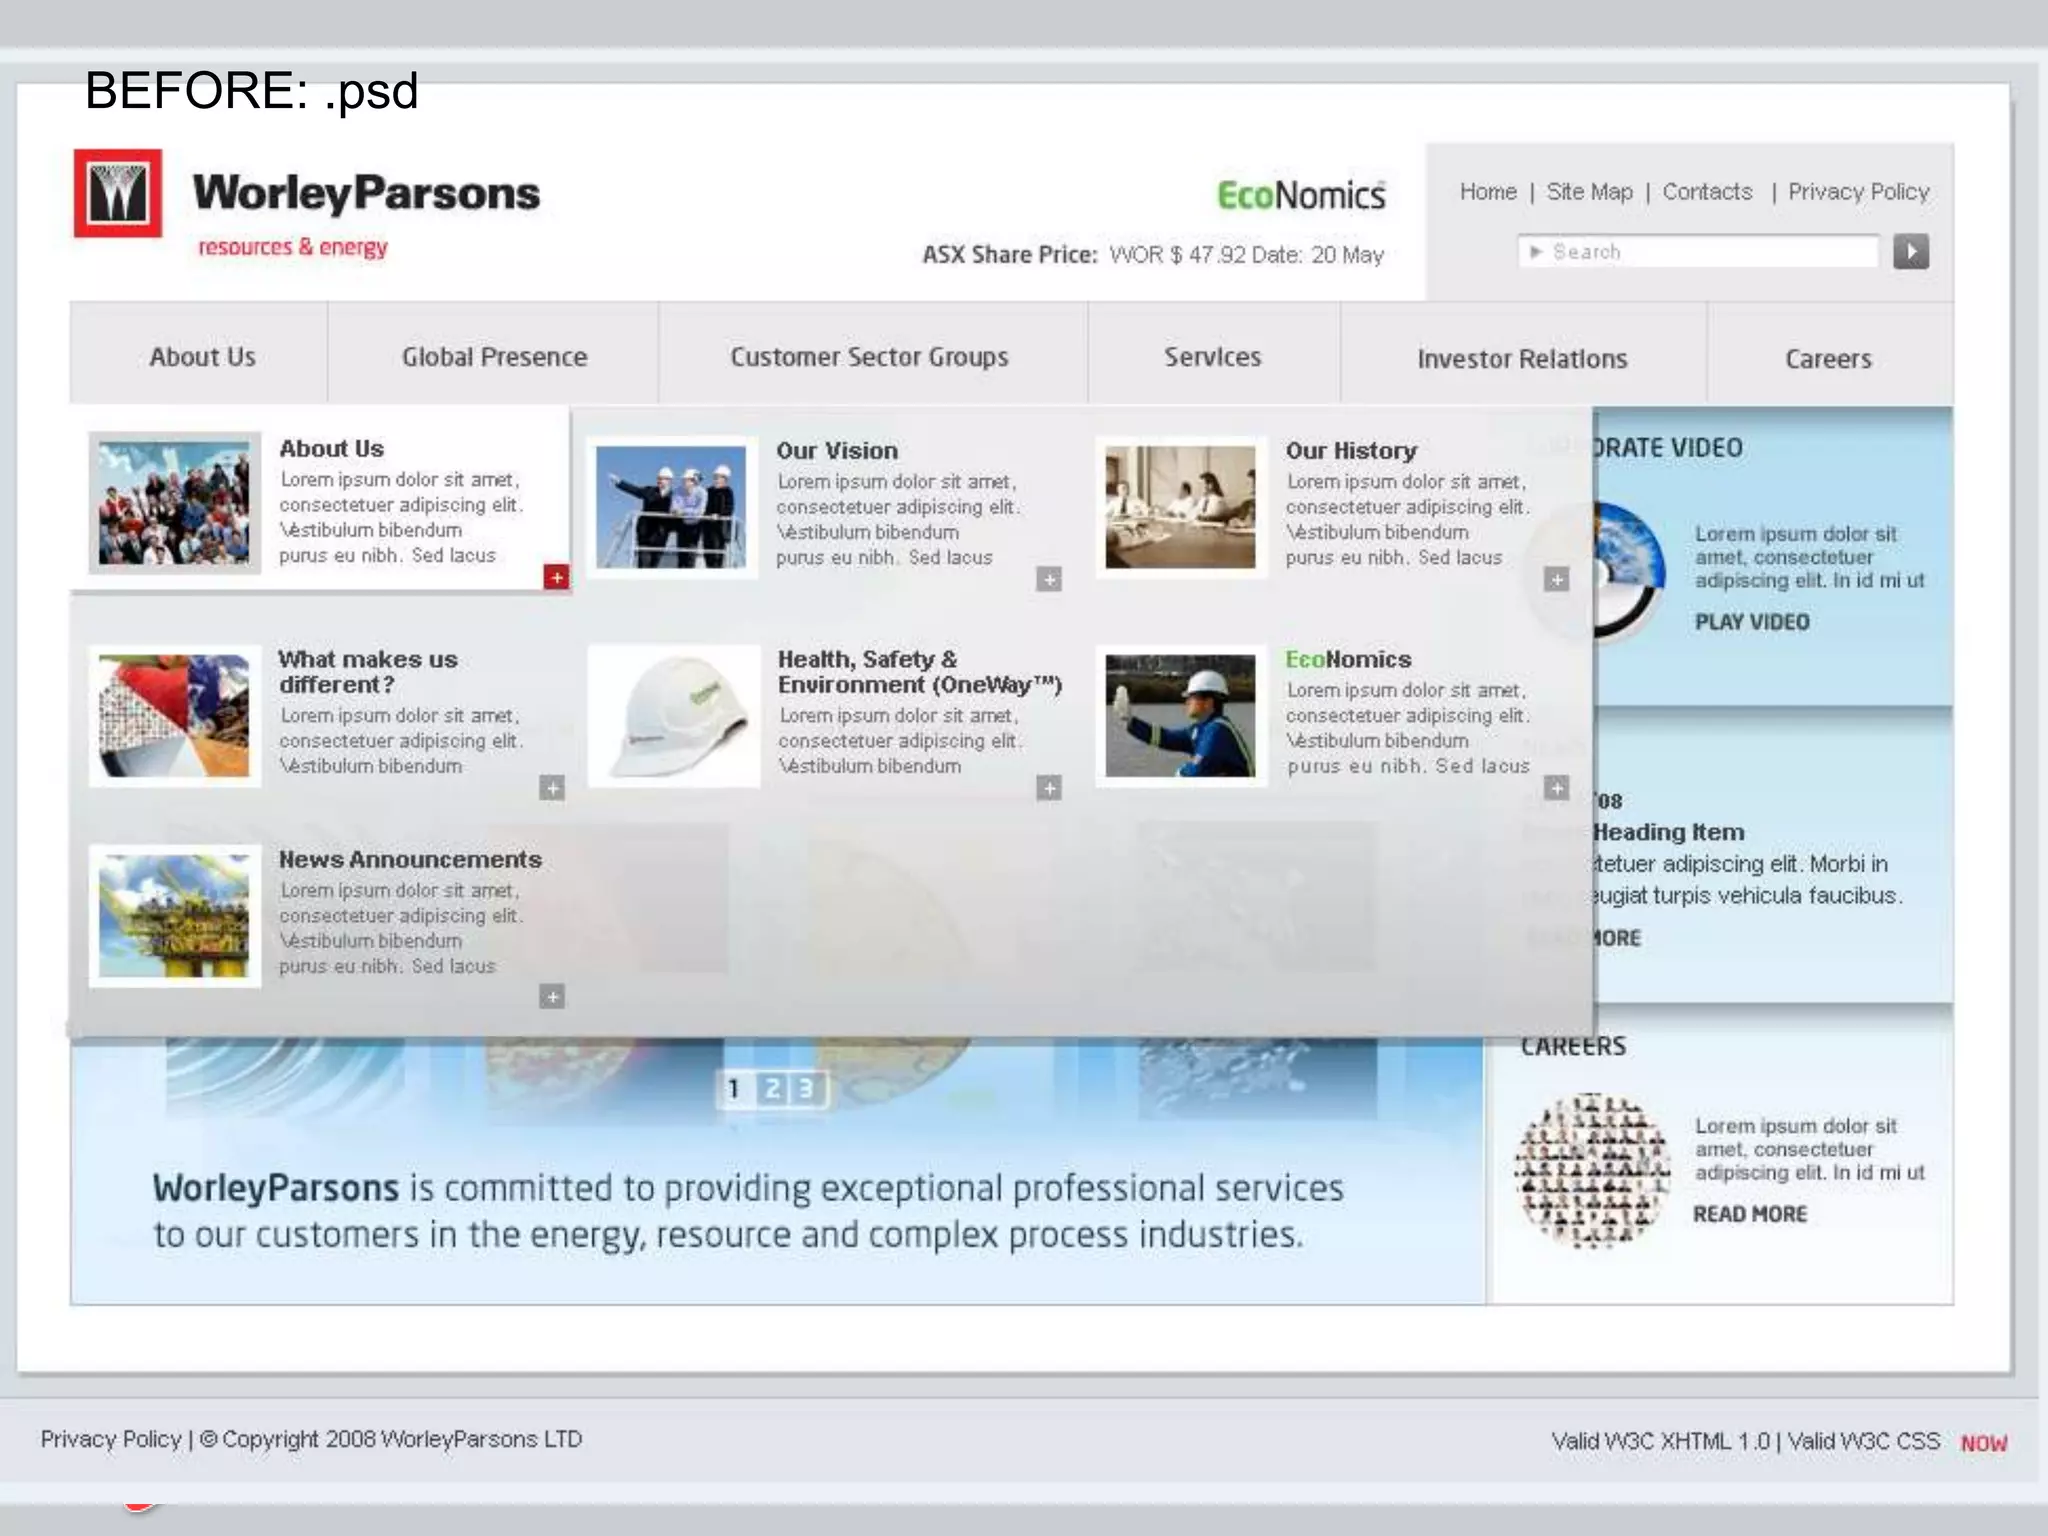Screen dimensions: 2048x1536
Task: Click the EcoNomics header logo
Action: [x=1300, y=195]
